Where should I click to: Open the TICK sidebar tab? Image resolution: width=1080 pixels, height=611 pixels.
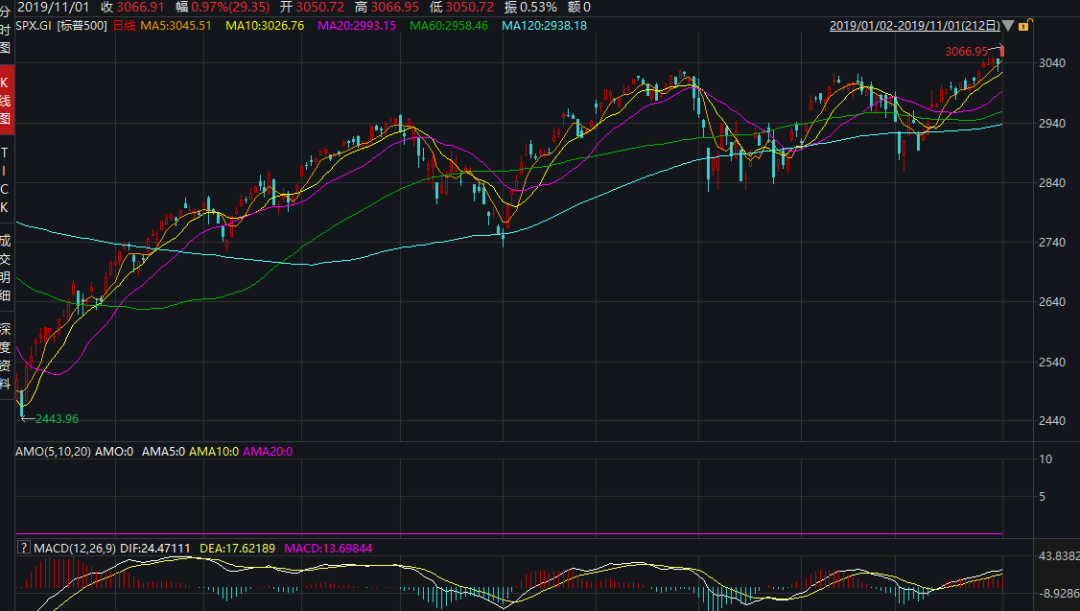pyautogui.click(x=6, y=179)
